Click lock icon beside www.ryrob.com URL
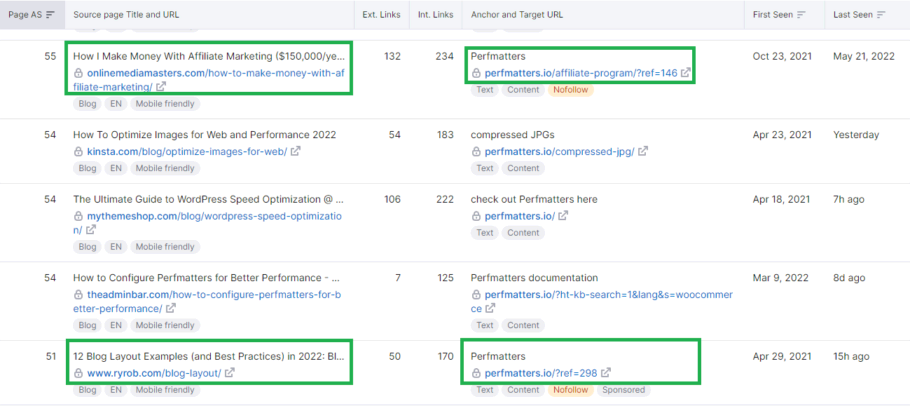Screen dimensions: 910x406 pyautogui.click(x=78, y=373)
